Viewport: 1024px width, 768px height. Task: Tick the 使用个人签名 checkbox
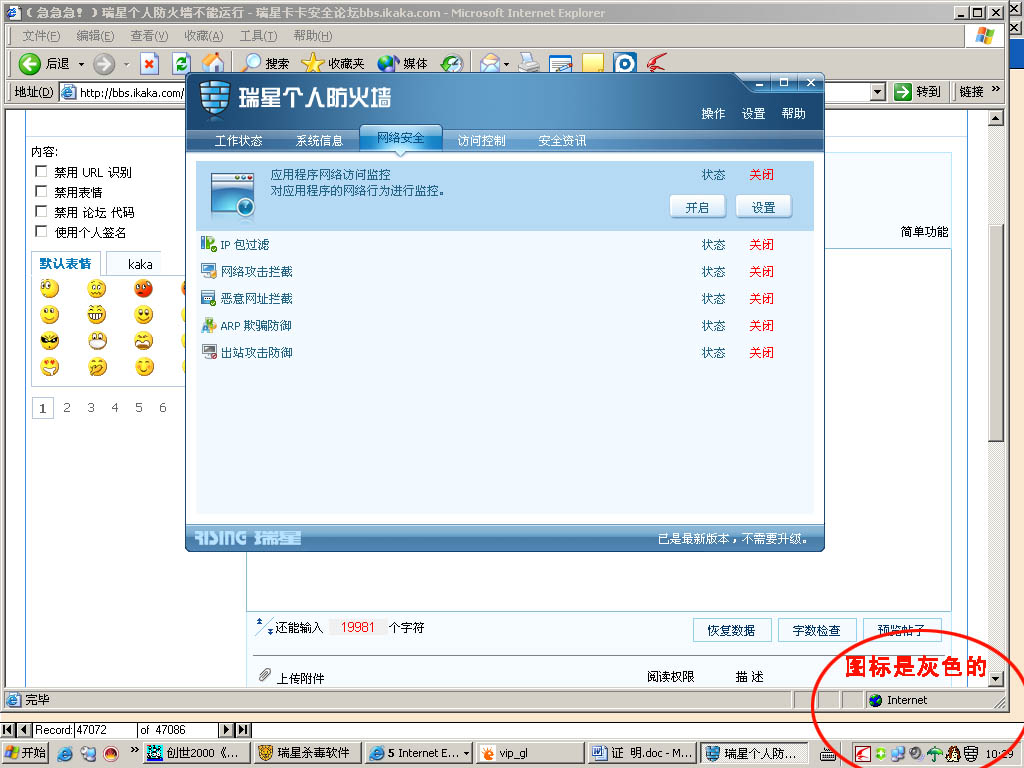(41, 231)
